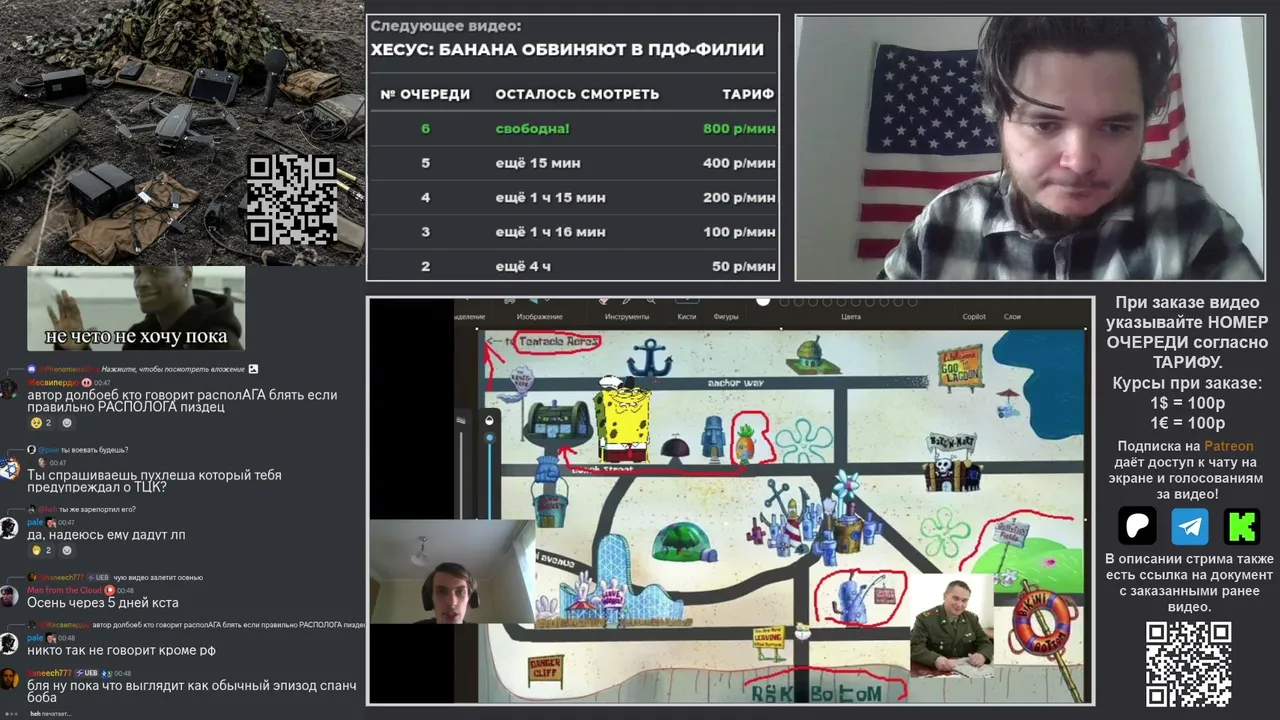Click the 'Следующее видео:' label
The width and height of the screenshot is (1280, 720).
(446, 27)
